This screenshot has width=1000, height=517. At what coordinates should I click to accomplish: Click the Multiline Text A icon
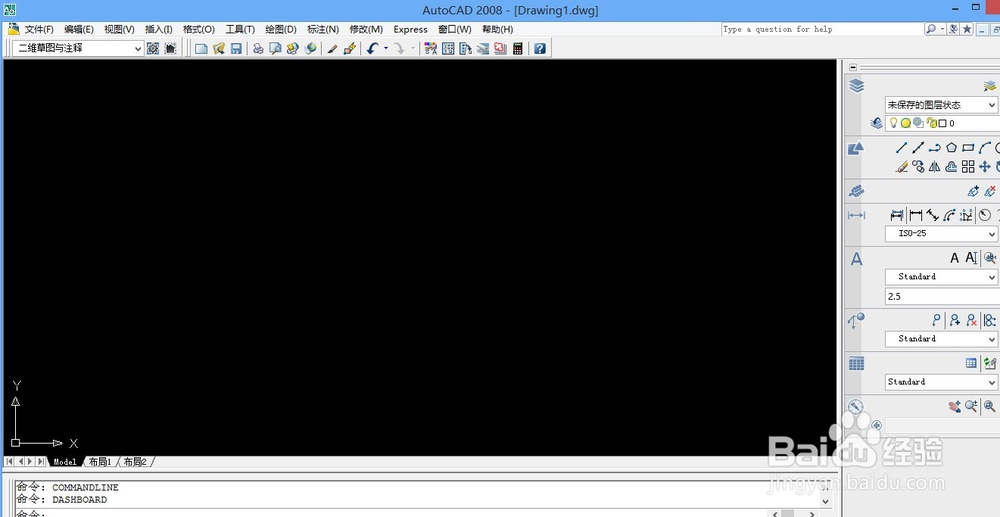pyautogui.click(x=954, y=258)
